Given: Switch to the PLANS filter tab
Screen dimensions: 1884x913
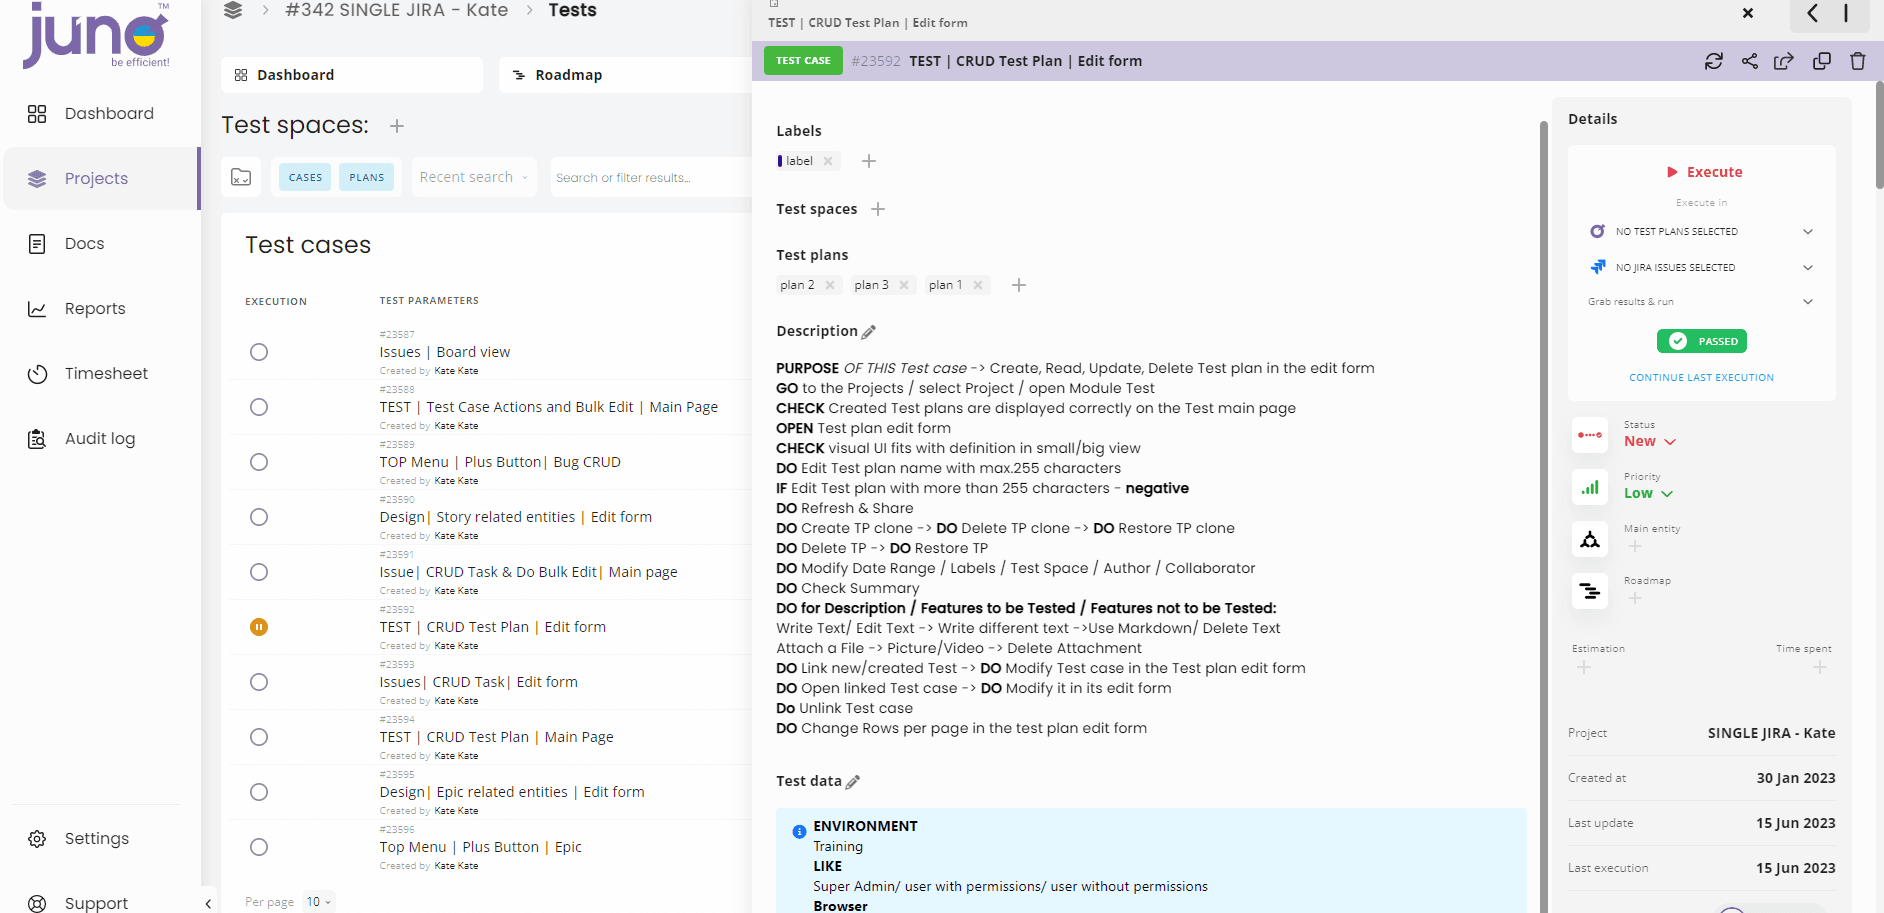Looking at the screenshot, I should tap(366, 177).
